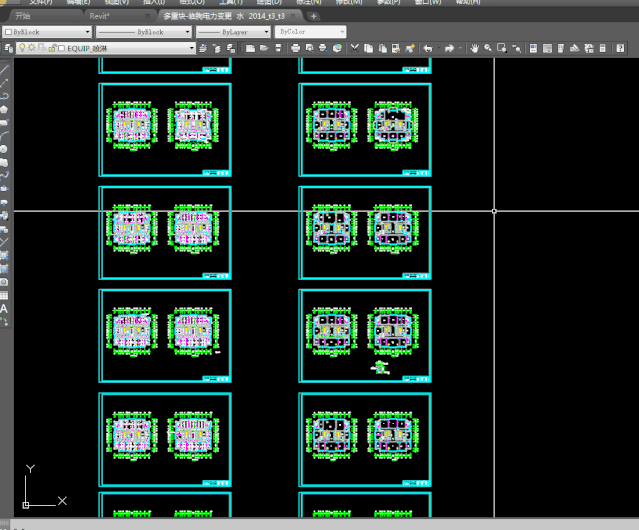Switch to the Revit* drawing tab

pyautogui.click(x=99, y=16)
